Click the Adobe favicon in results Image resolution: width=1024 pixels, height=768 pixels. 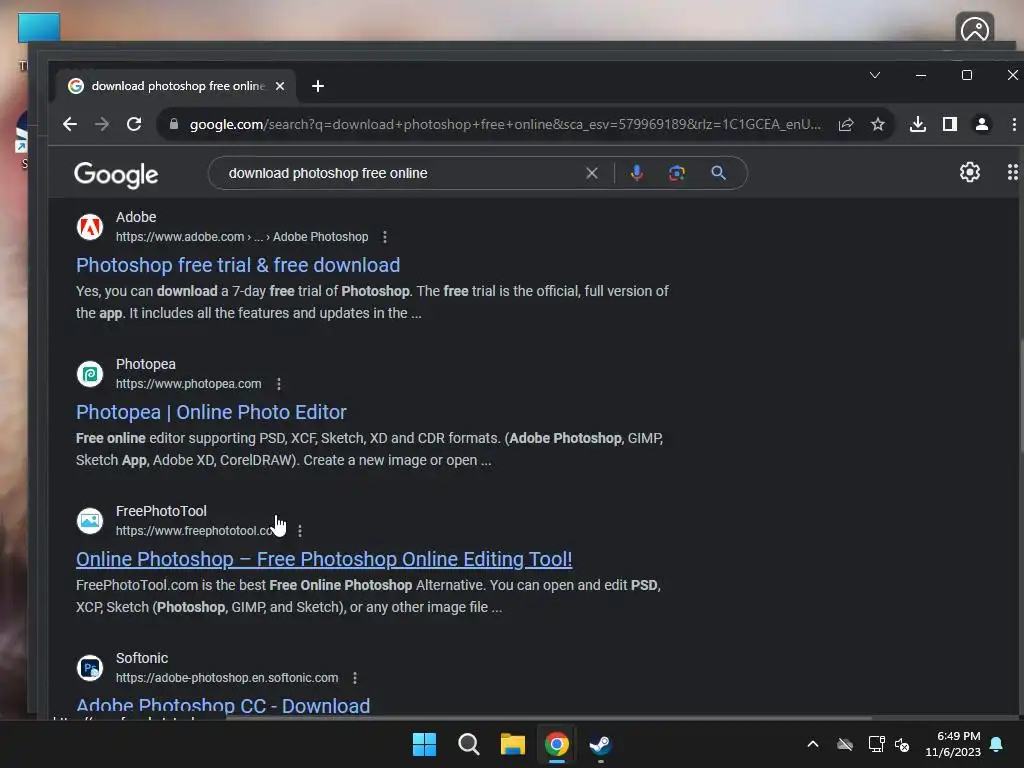point(90,227)
